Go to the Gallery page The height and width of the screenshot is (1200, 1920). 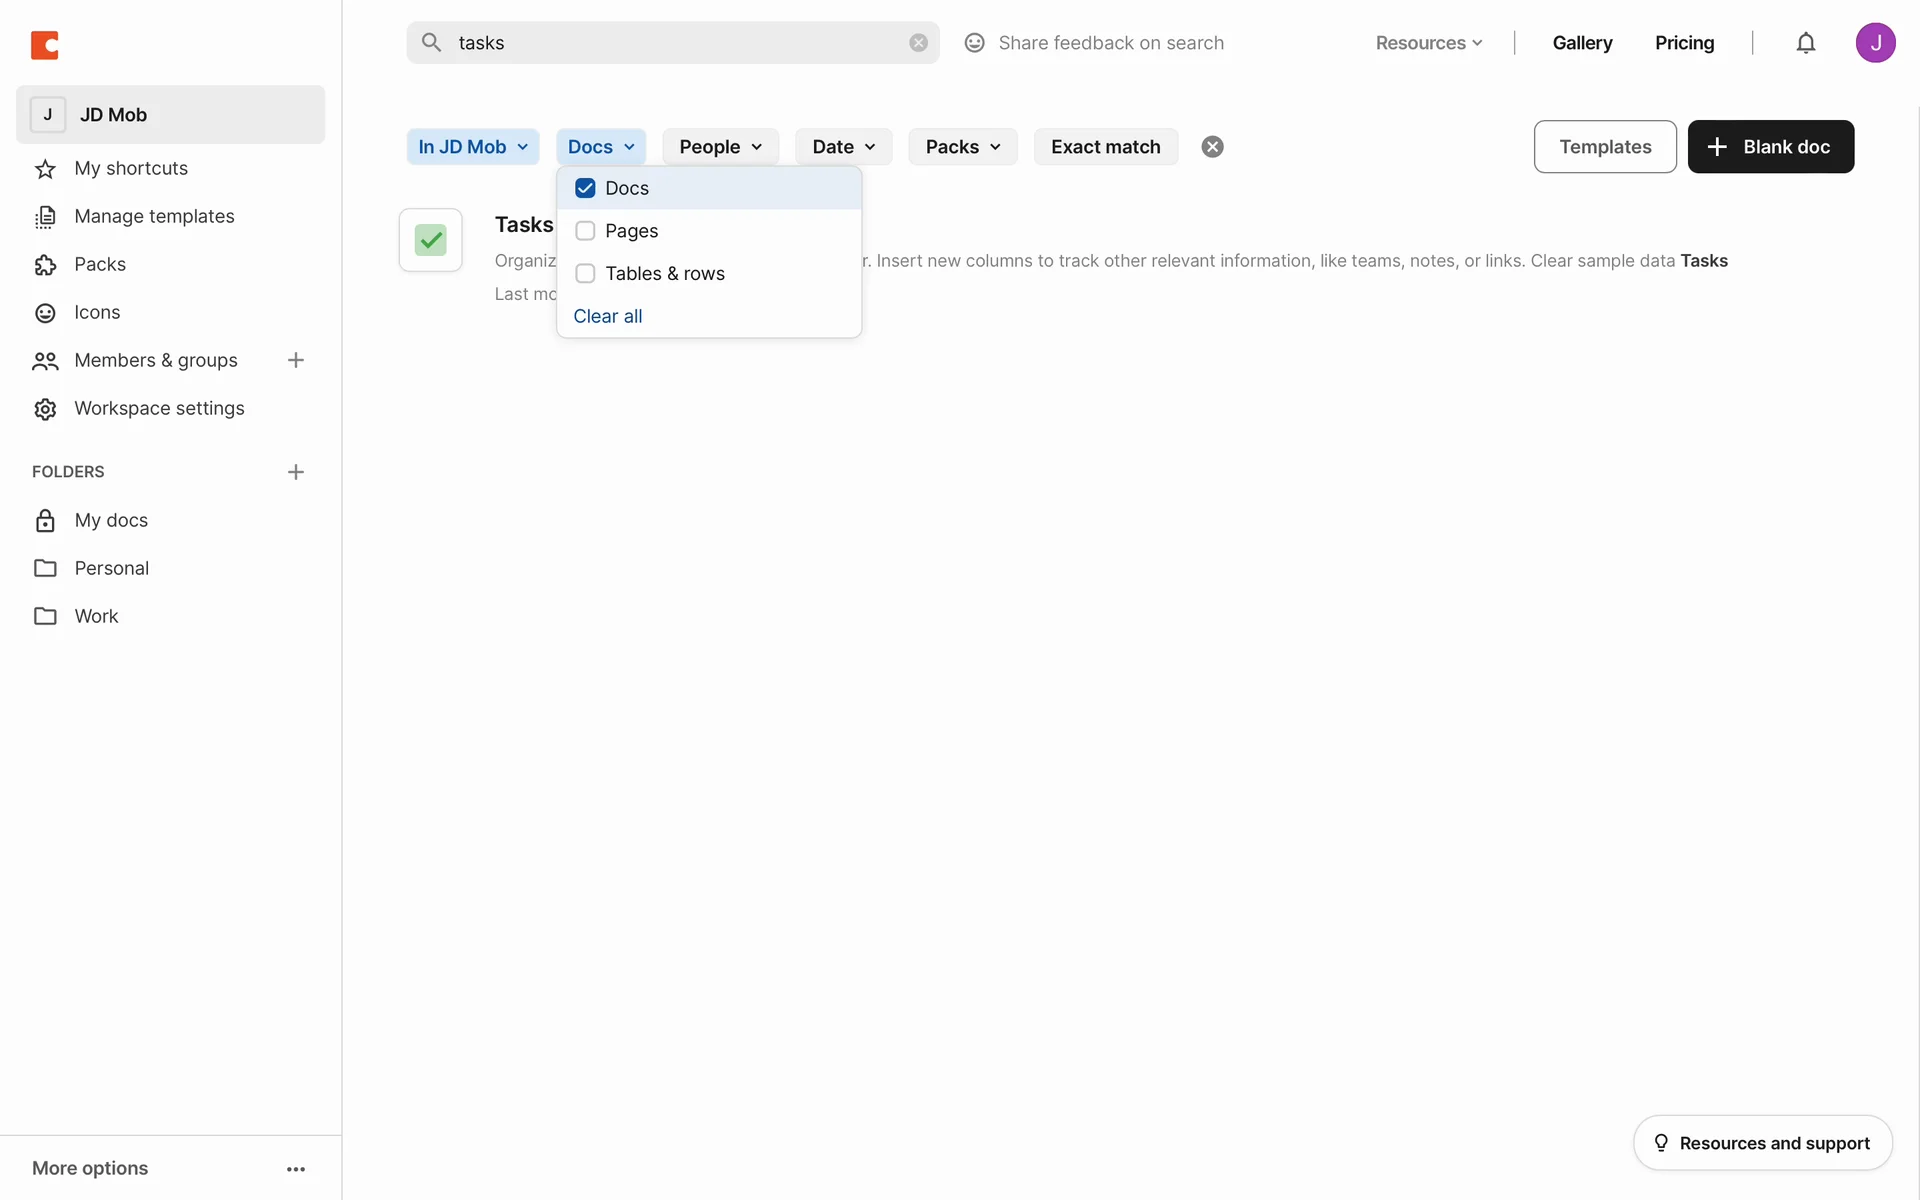[x=1582, y=43]
